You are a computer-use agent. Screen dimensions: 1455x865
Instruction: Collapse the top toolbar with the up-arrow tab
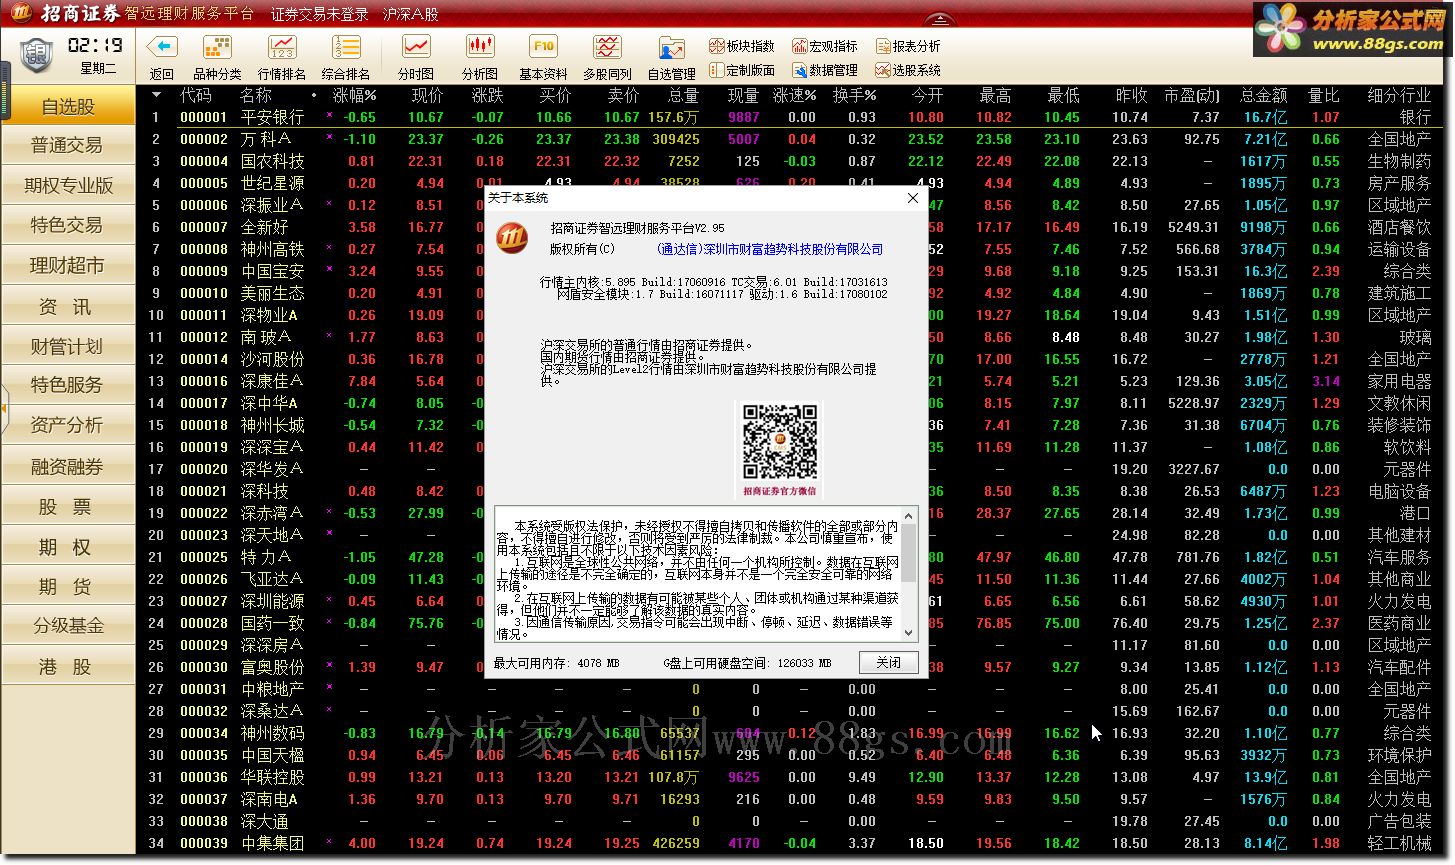[x=938, y=21]
